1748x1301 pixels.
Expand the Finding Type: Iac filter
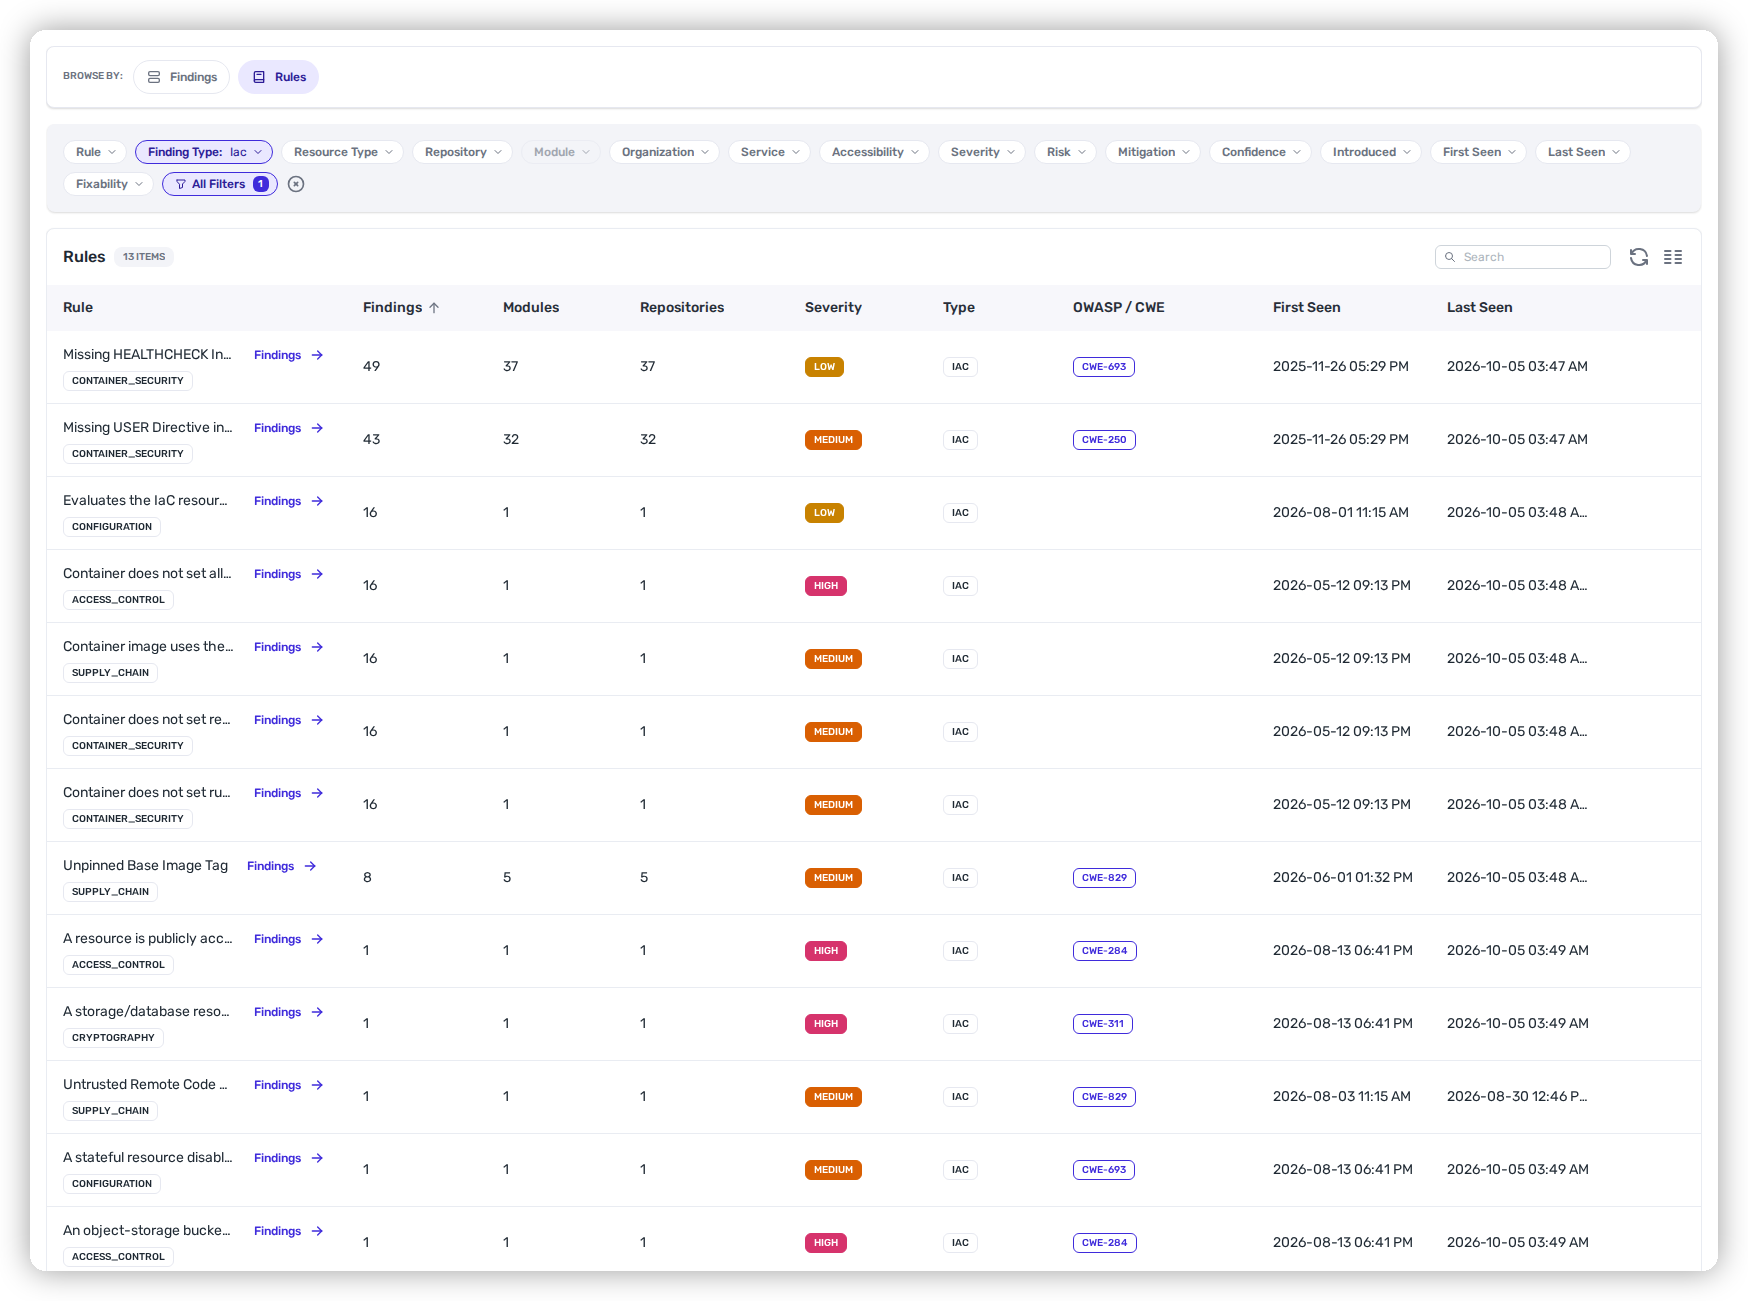click(204, 152)
